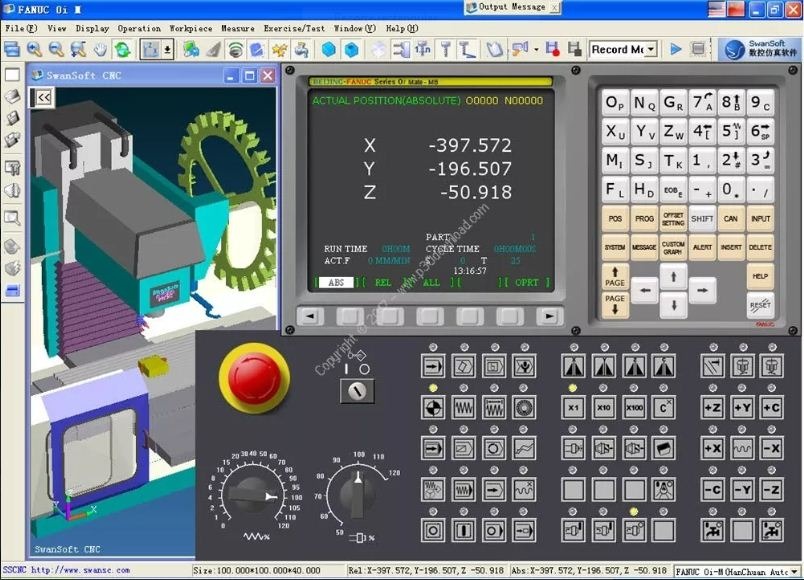
Task: Toggle the X1 handle increment button
Action: tap(573, 408)
